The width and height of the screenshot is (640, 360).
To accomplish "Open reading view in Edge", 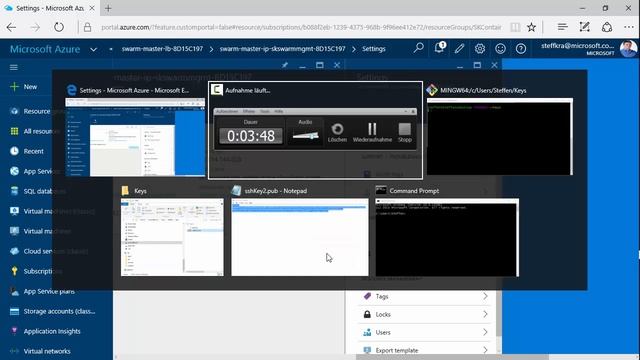I will (x=515, y=27).
